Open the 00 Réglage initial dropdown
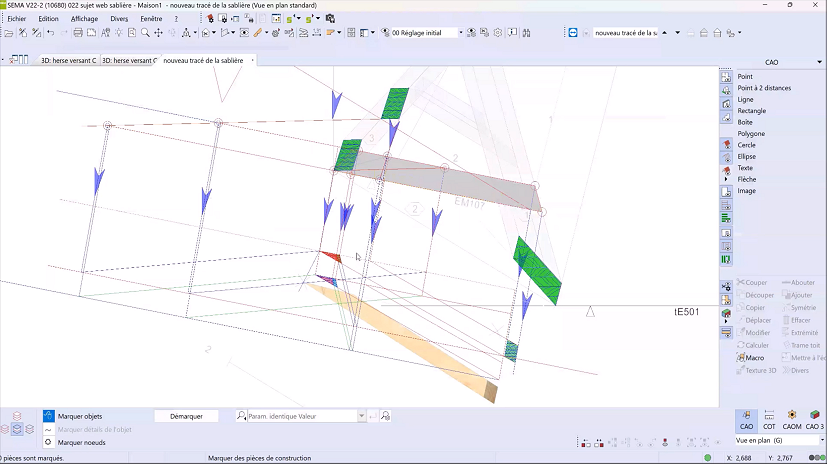The image size is (827, 464). (x=461, y=33)
